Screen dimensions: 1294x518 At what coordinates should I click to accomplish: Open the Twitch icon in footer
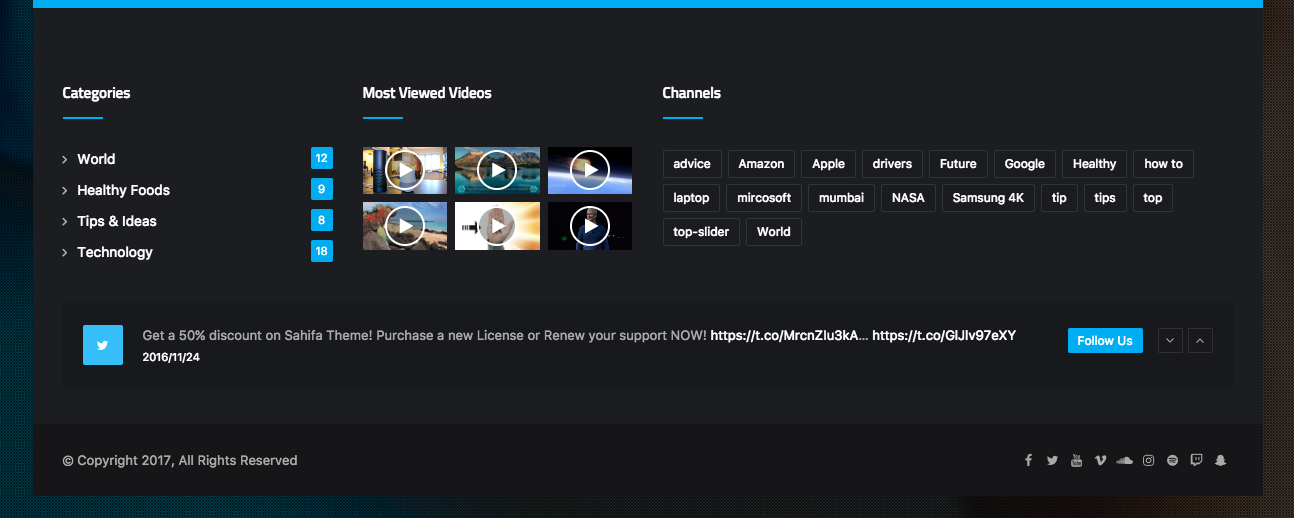[1196, 461]
